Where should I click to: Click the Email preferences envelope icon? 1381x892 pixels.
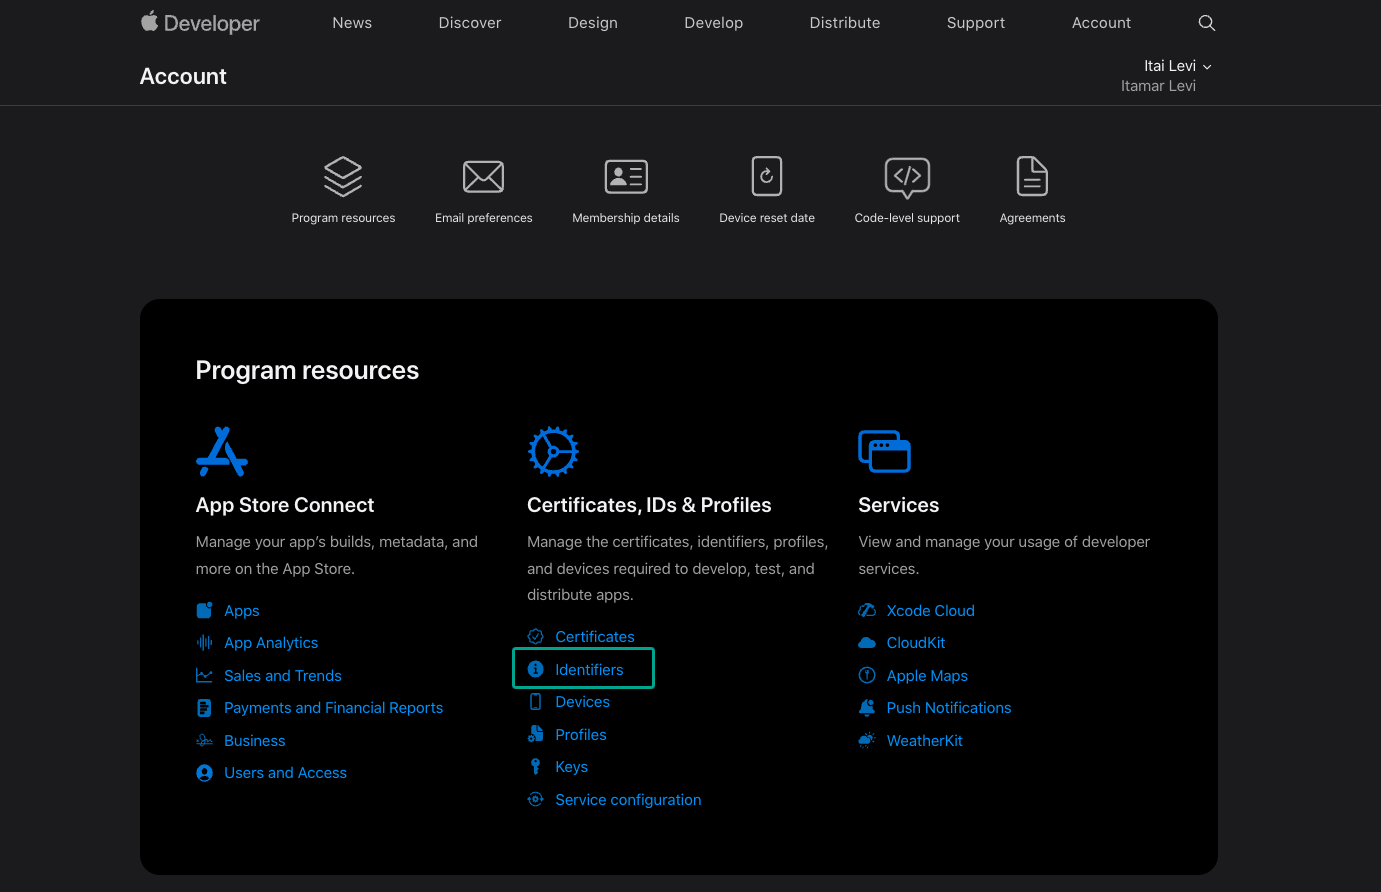tap(484, 177)
